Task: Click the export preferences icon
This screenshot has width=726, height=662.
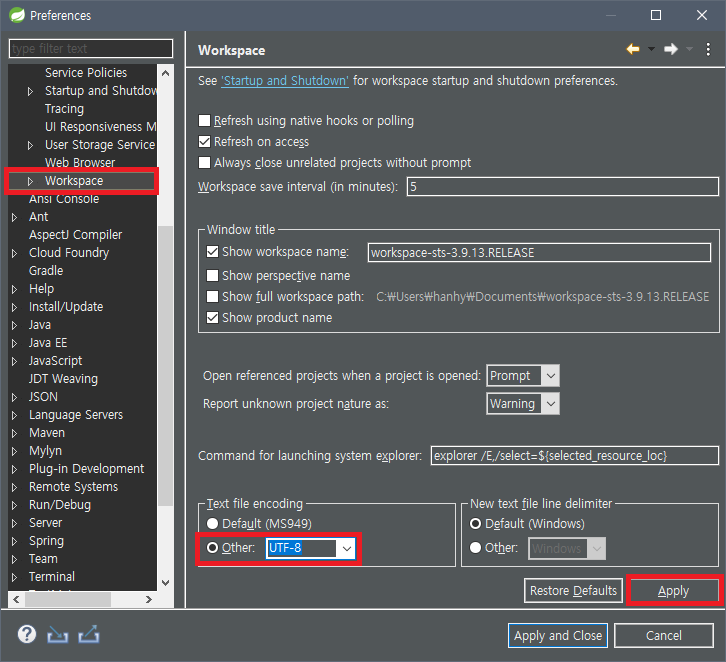Action: tap(88, 634)
